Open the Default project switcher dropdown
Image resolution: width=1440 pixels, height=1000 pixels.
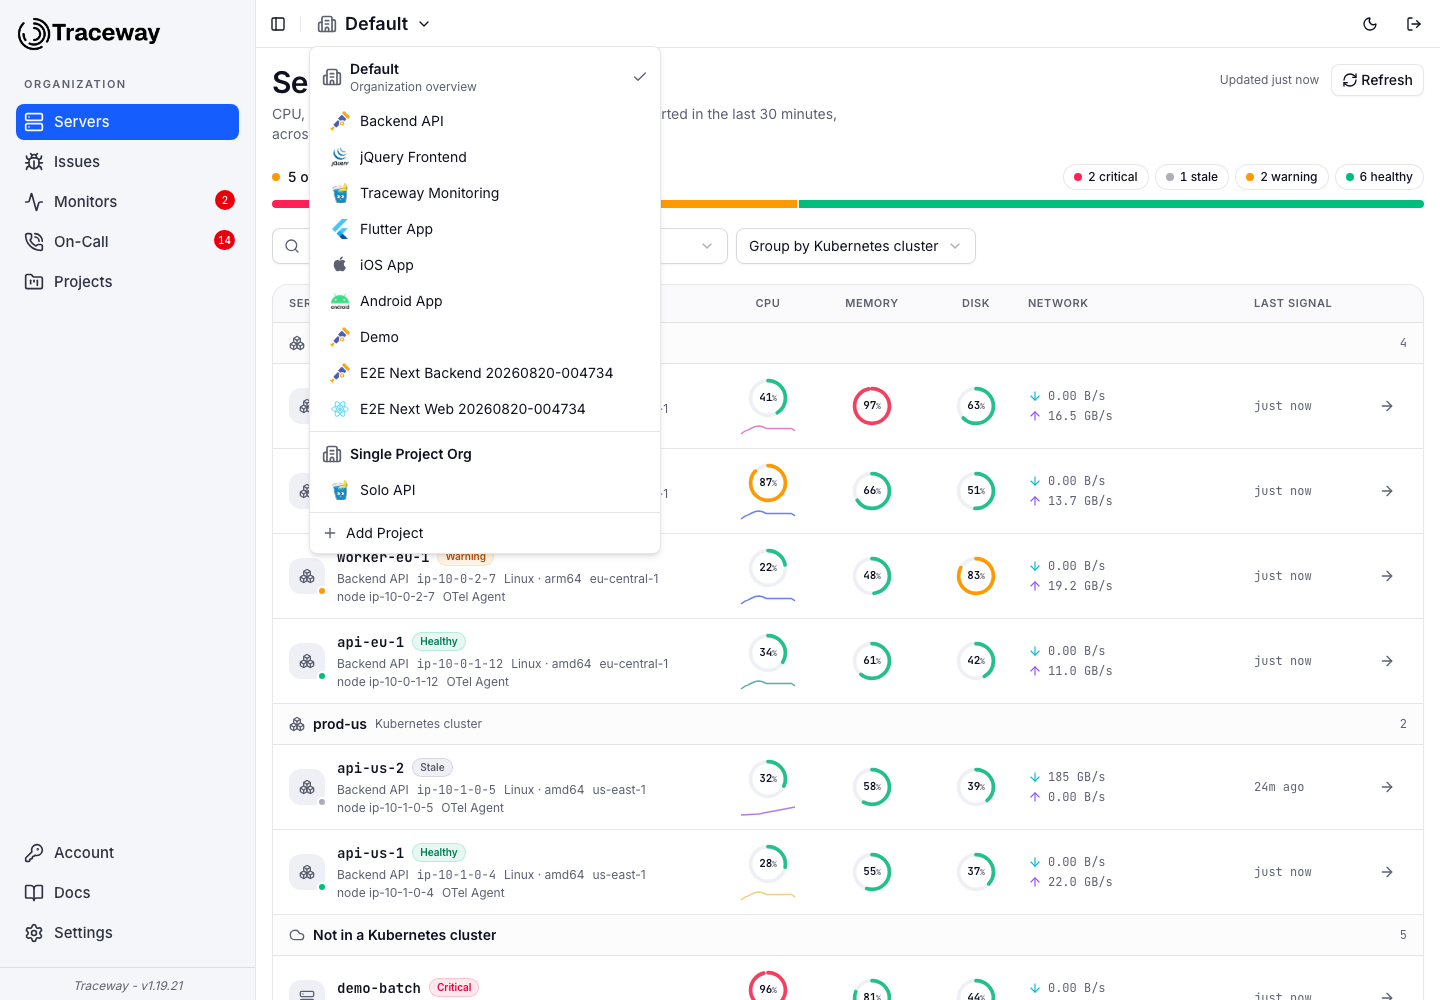click(374, 24)
